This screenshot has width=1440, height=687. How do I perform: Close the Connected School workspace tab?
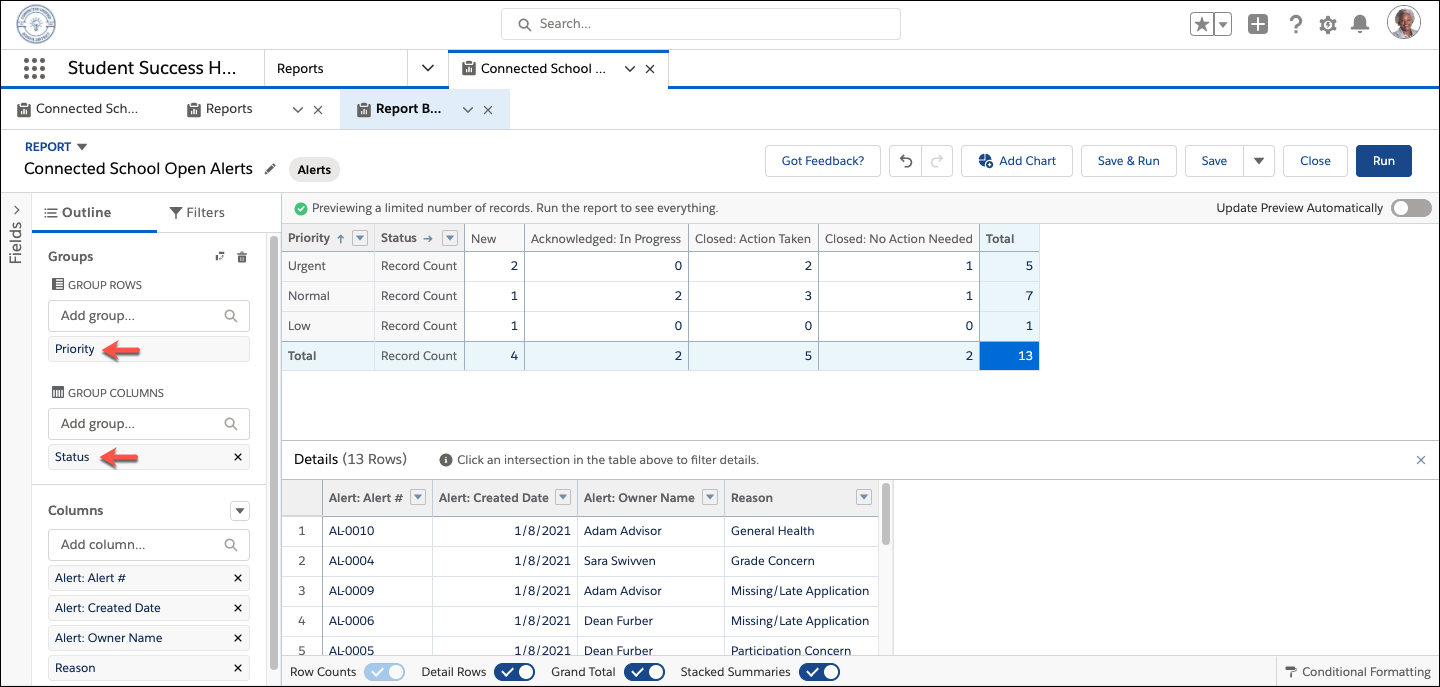pos(650,69)
